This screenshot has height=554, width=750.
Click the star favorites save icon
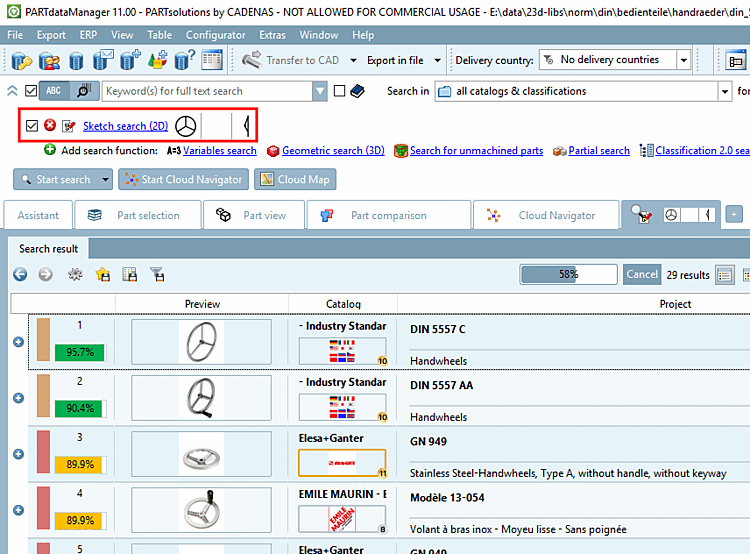click(x=103, y=275)
